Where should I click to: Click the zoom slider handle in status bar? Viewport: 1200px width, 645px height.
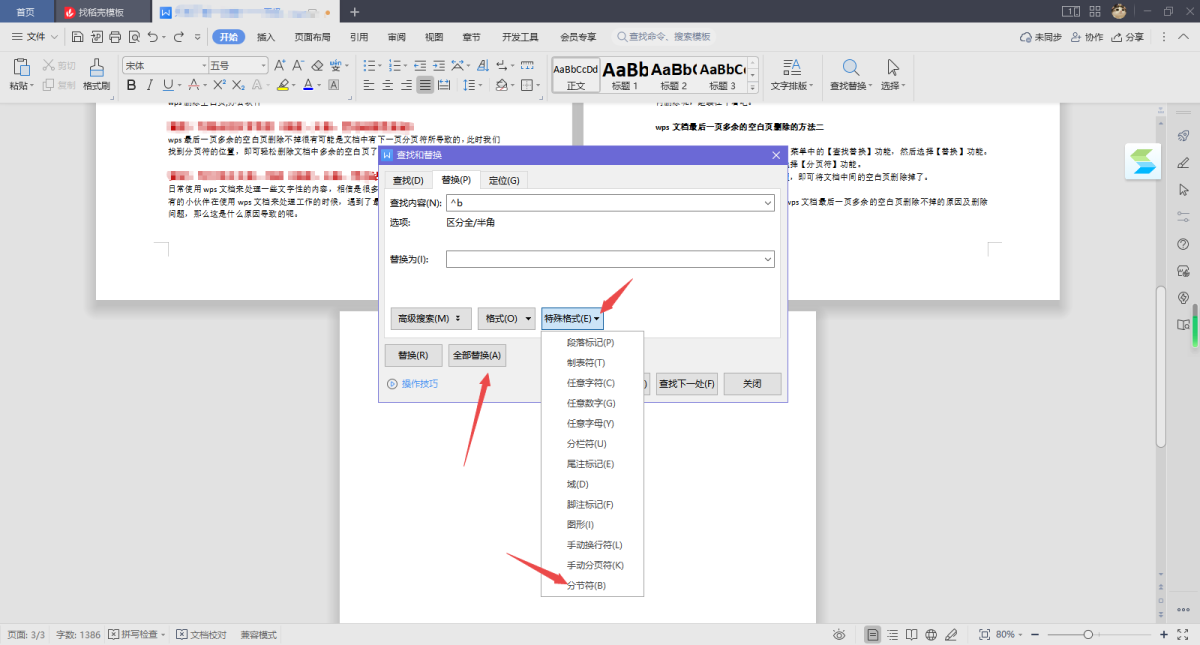[1088, 634]
